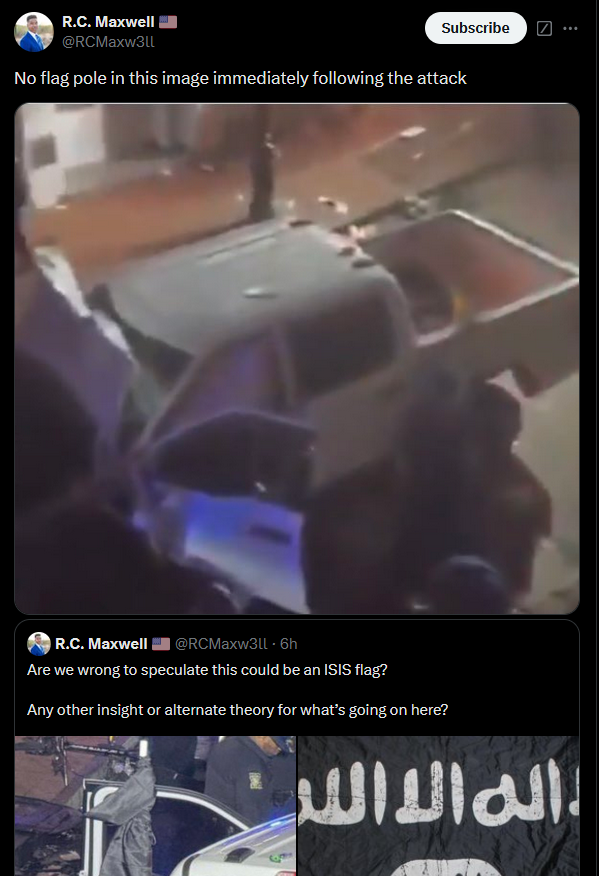Click the 'alternate theory' line of quoted text

(x=237, y=710)
